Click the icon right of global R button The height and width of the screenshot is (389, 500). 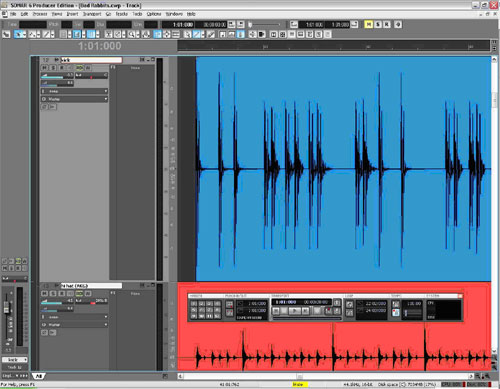click(x=397, y=24)
